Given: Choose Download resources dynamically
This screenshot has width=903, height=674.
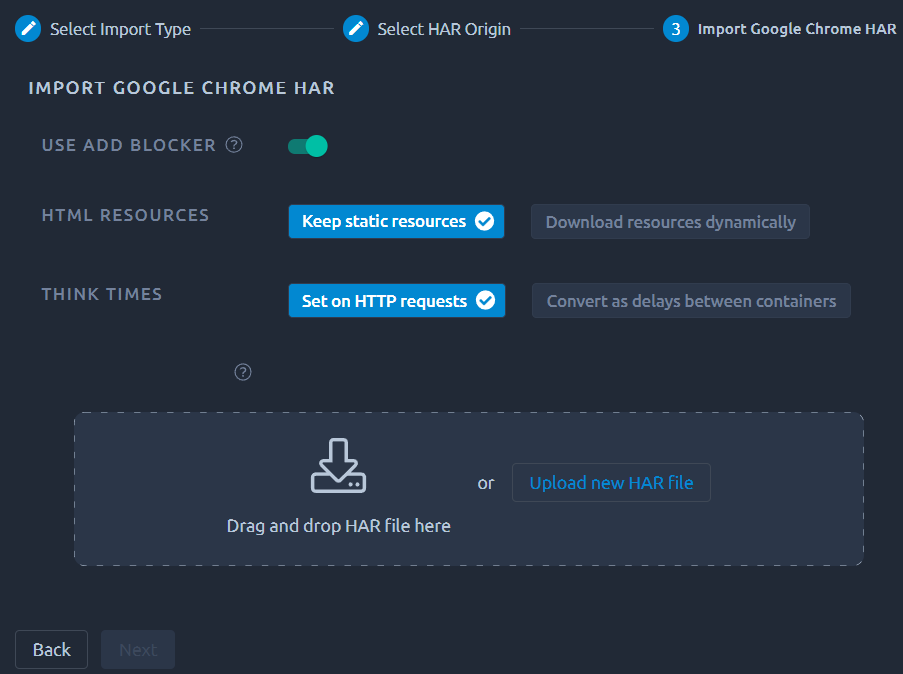Looking at the screenshot, I should click(670, 222).
